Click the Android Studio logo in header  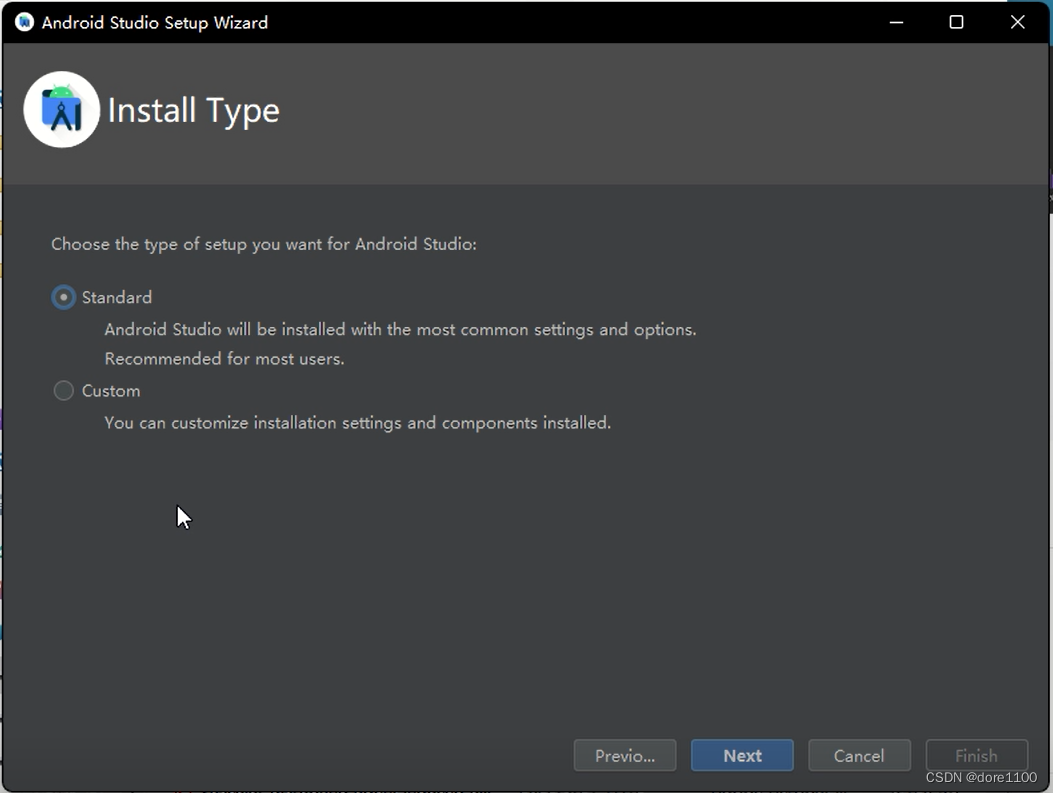coord(62,109)
